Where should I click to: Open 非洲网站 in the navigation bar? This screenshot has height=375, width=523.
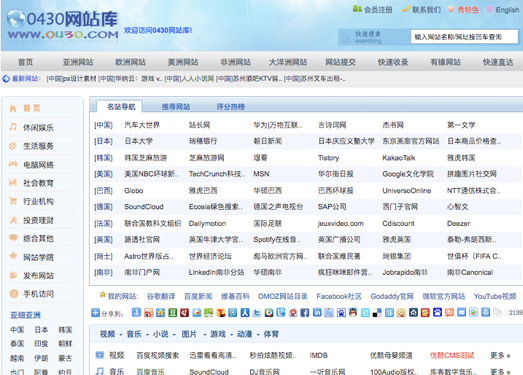tap(235, 62)
